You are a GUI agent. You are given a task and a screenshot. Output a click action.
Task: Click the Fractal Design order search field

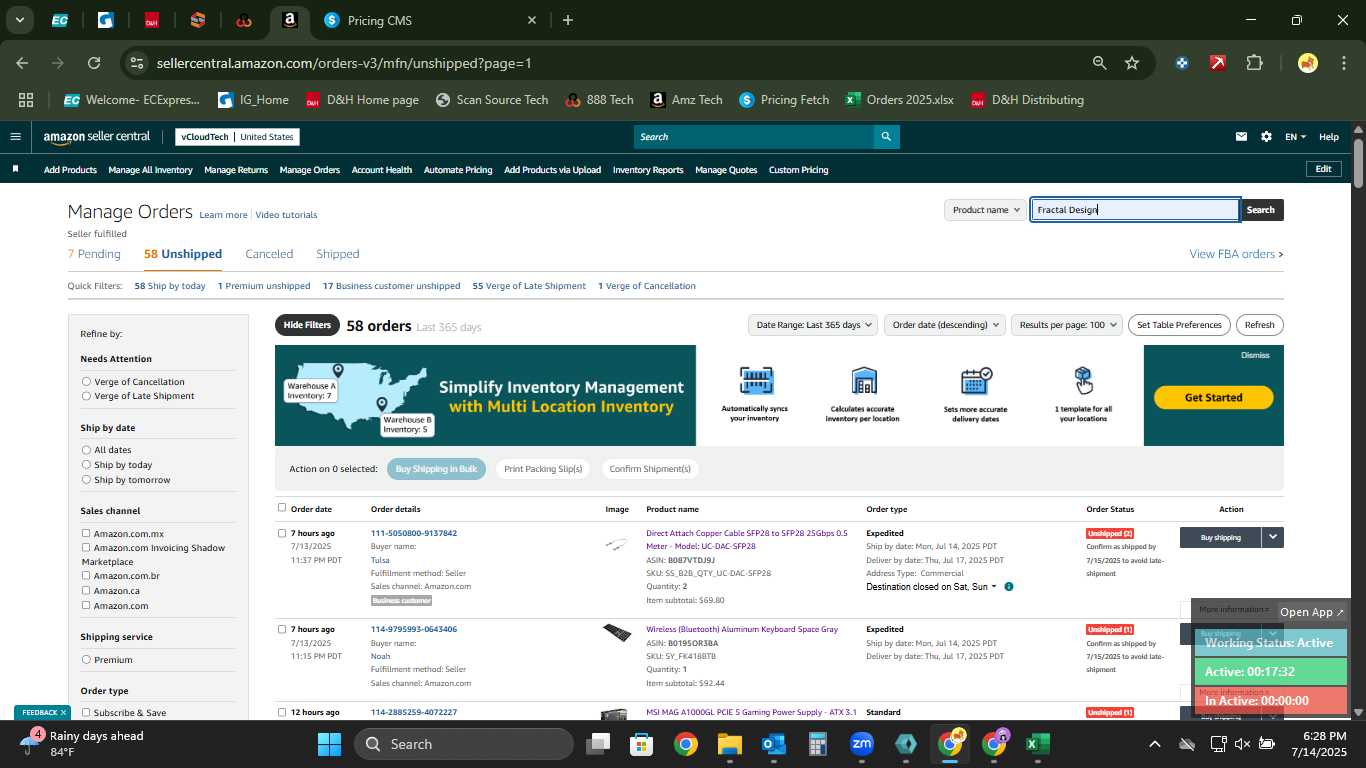[x=1135, y=210]
